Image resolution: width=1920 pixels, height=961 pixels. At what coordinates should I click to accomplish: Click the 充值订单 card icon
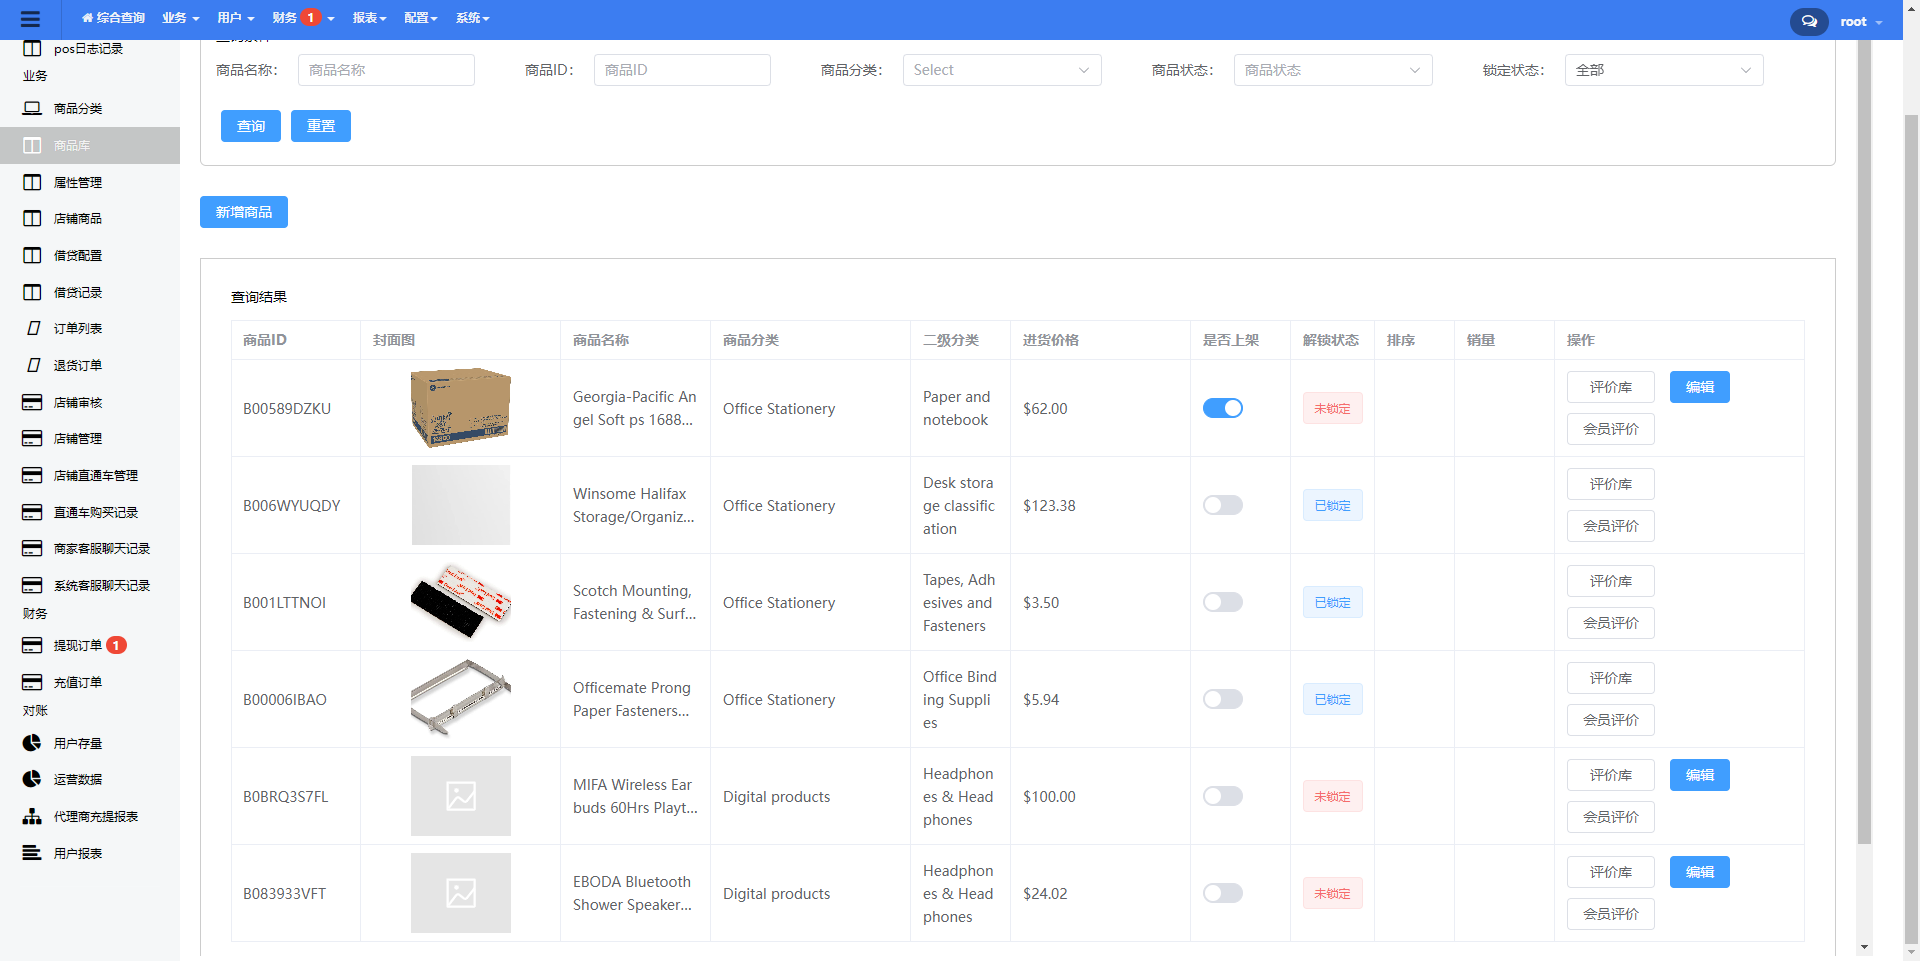pyautogui.click(x=32, y=682)
